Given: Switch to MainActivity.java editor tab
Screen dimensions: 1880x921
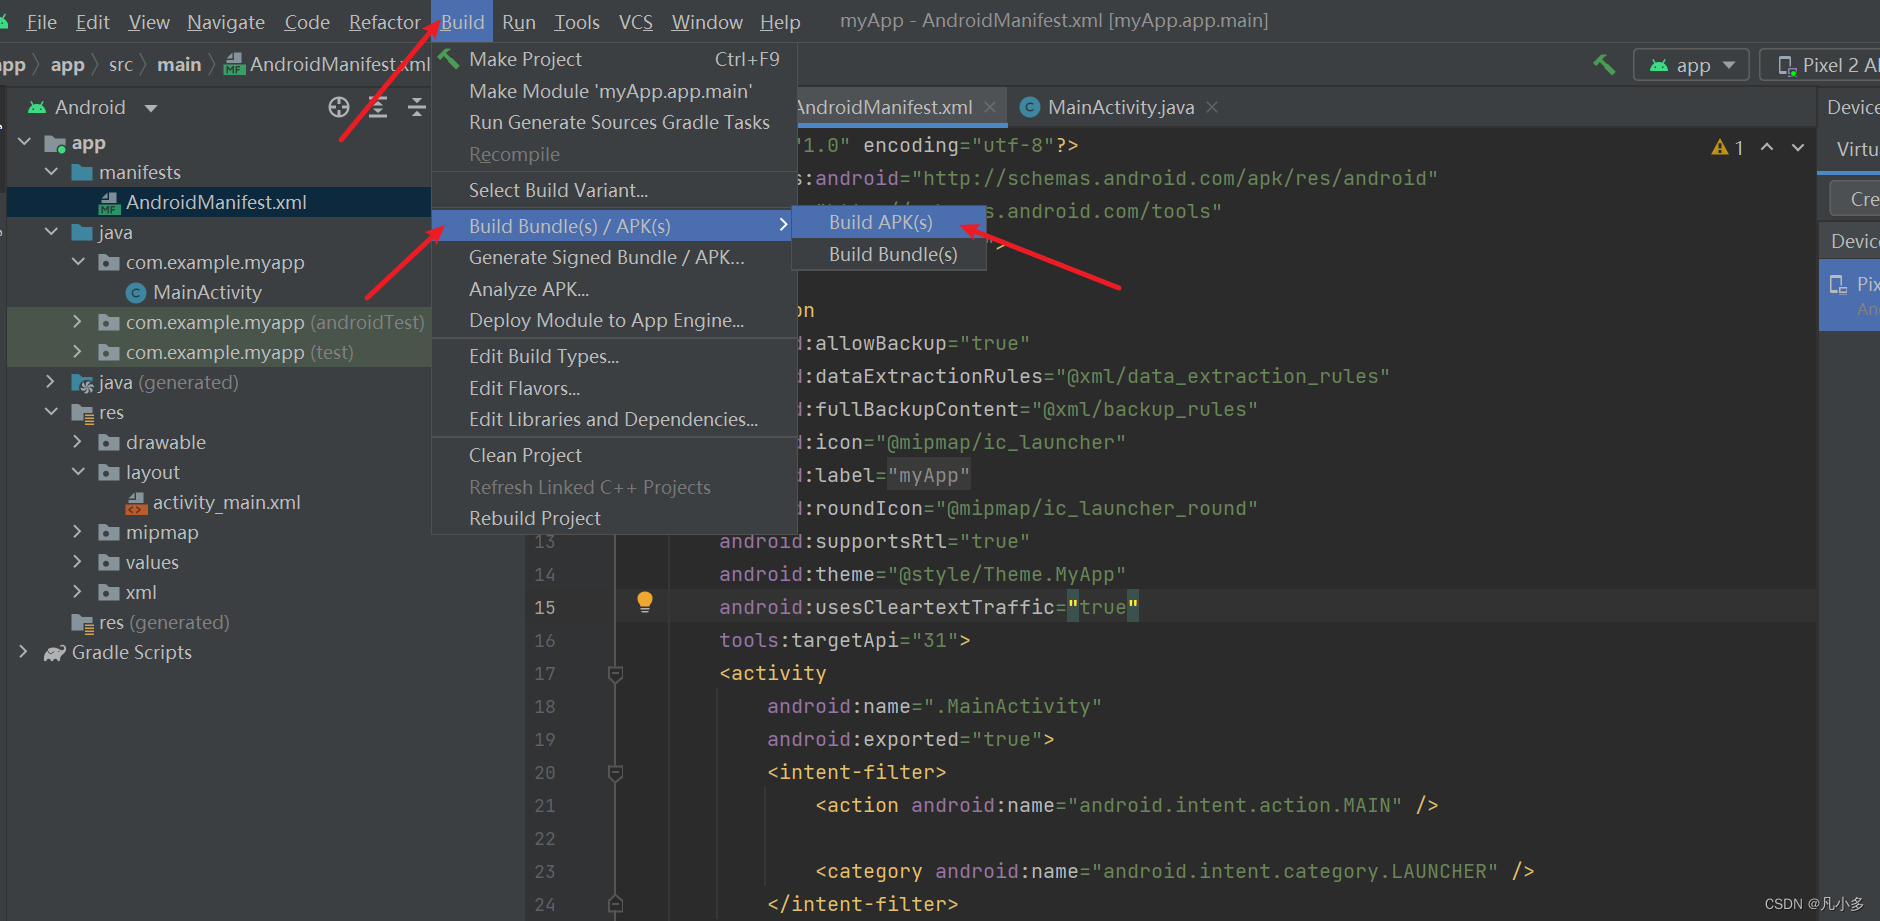Looking at the screenshot, I should [x=1120, y=107].
